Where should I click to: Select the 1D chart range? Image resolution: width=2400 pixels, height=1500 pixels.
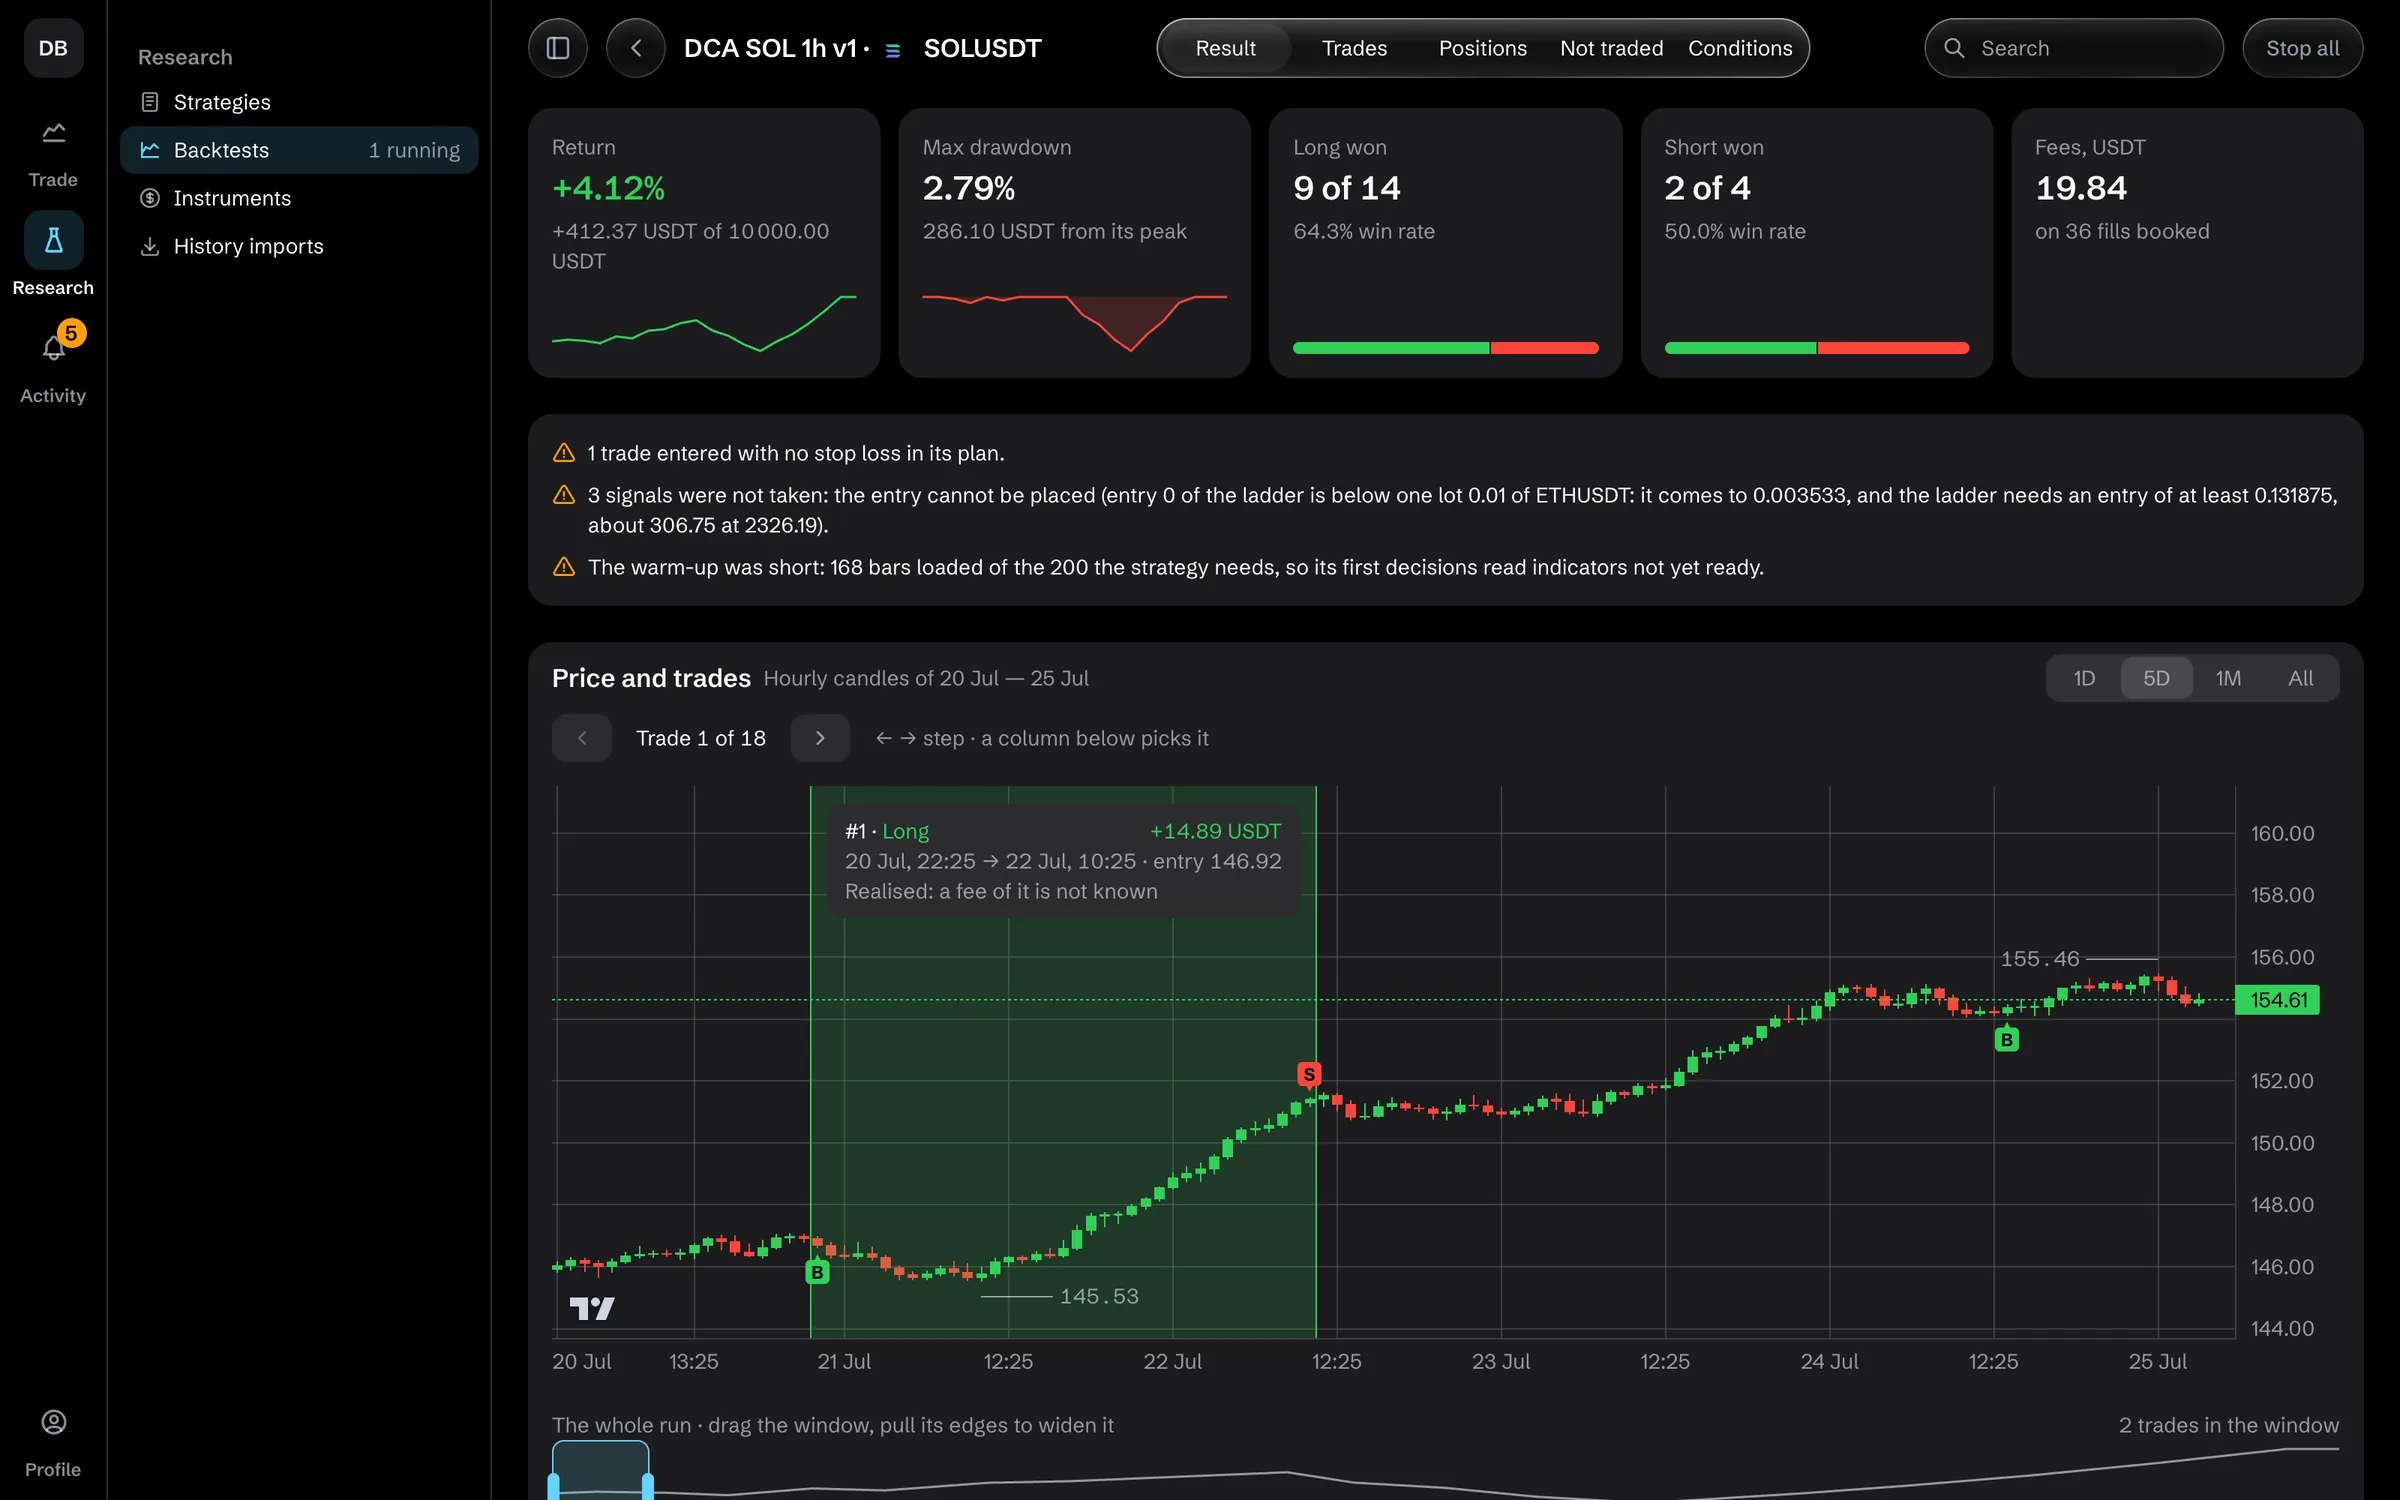click(x=2084, y=678)
